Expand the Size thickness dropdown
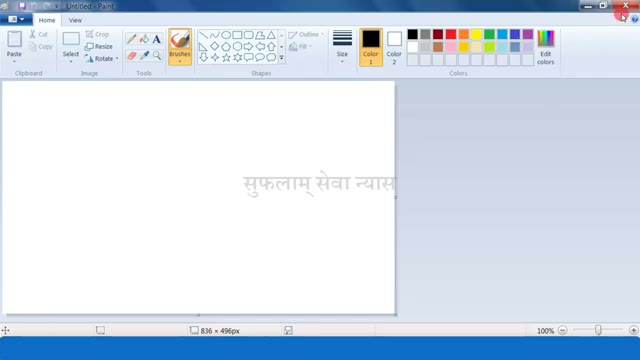Viewport: 640px width, 360px height. pyautogui.click(x=342, y=47)
